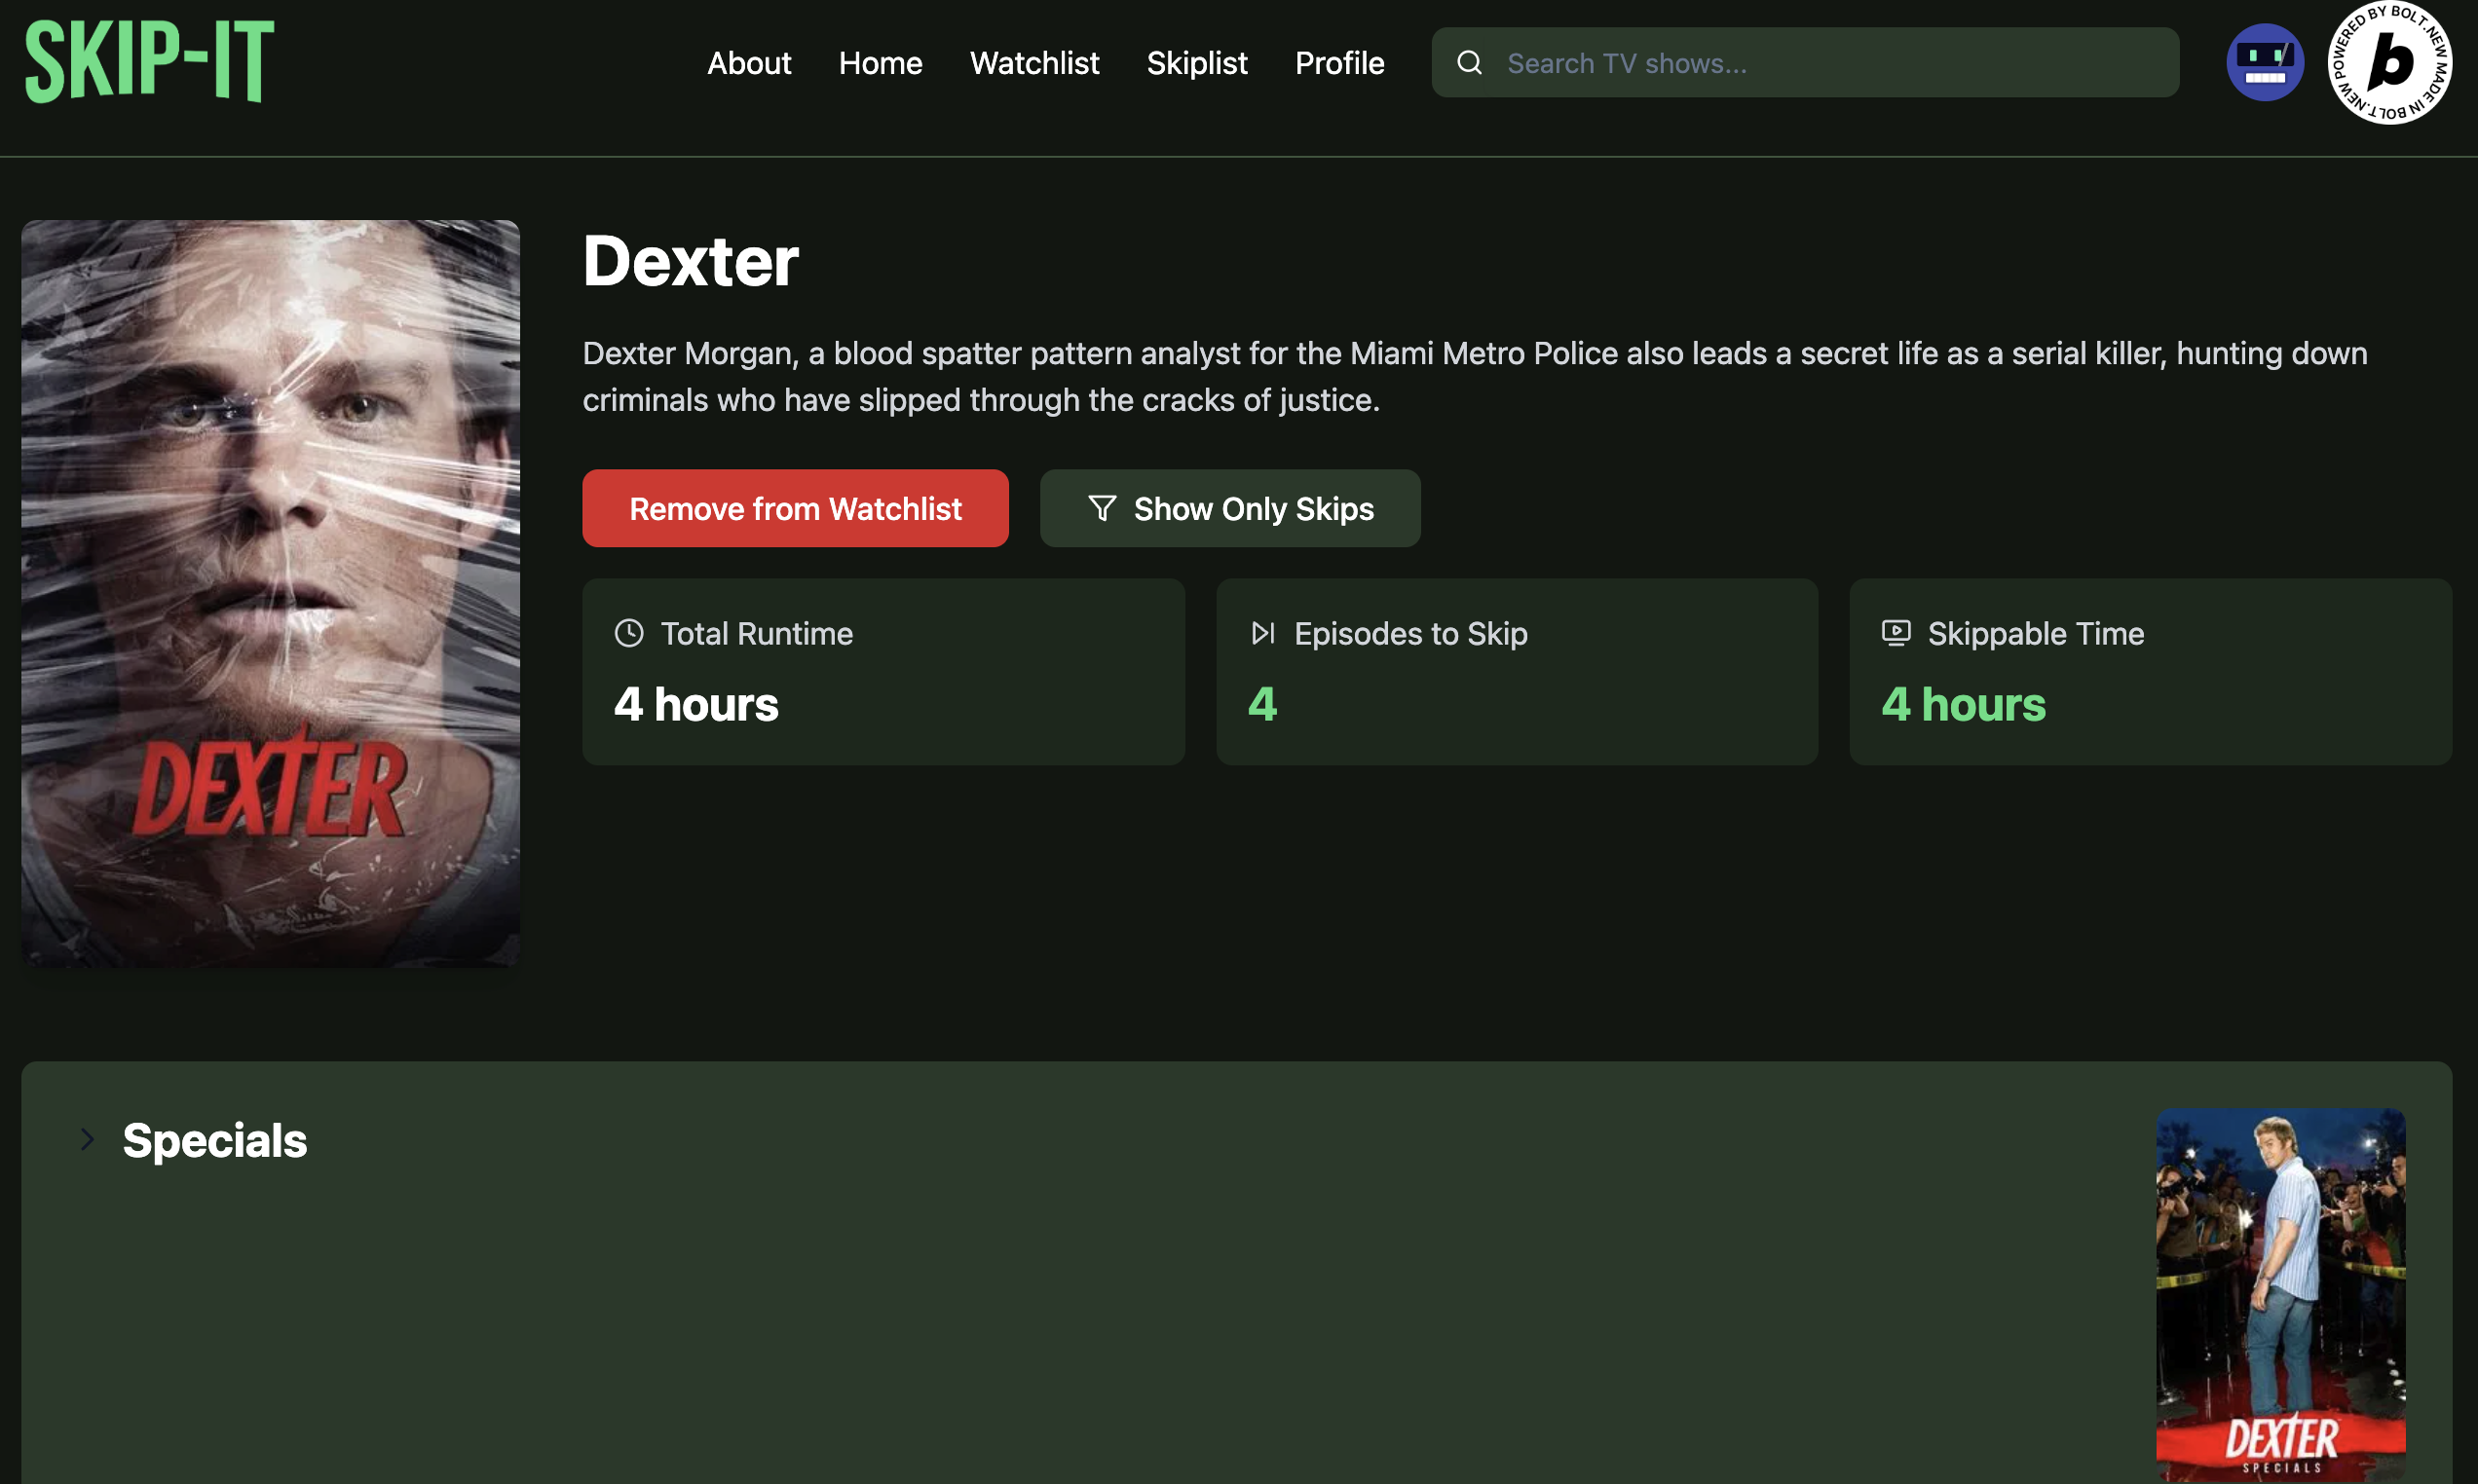Remove Dexter from Watchlist

(795, 508)
